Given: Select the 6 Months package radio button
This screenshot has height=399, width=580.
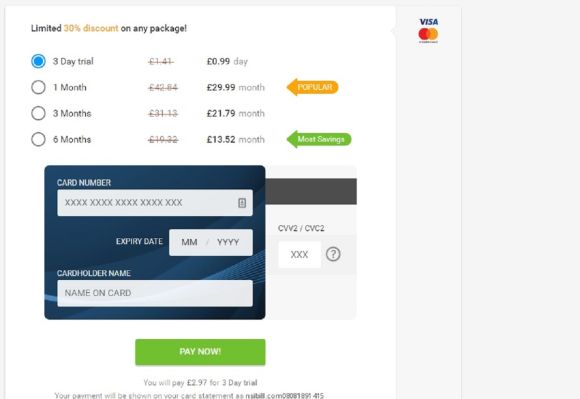Looking at the screenshot, I should (38, 139).
